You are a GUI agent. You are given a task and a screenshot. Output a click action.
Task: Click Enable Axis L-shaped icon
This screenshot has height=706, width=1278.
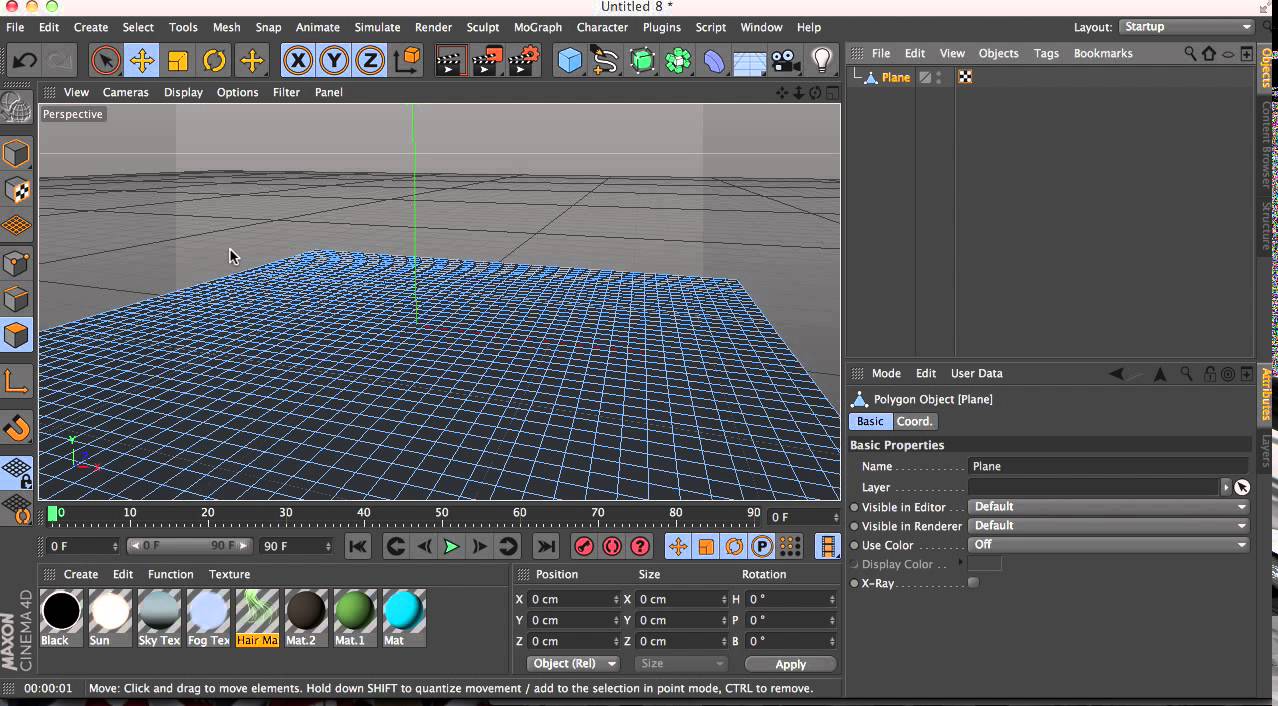click(x=16, y=382)
